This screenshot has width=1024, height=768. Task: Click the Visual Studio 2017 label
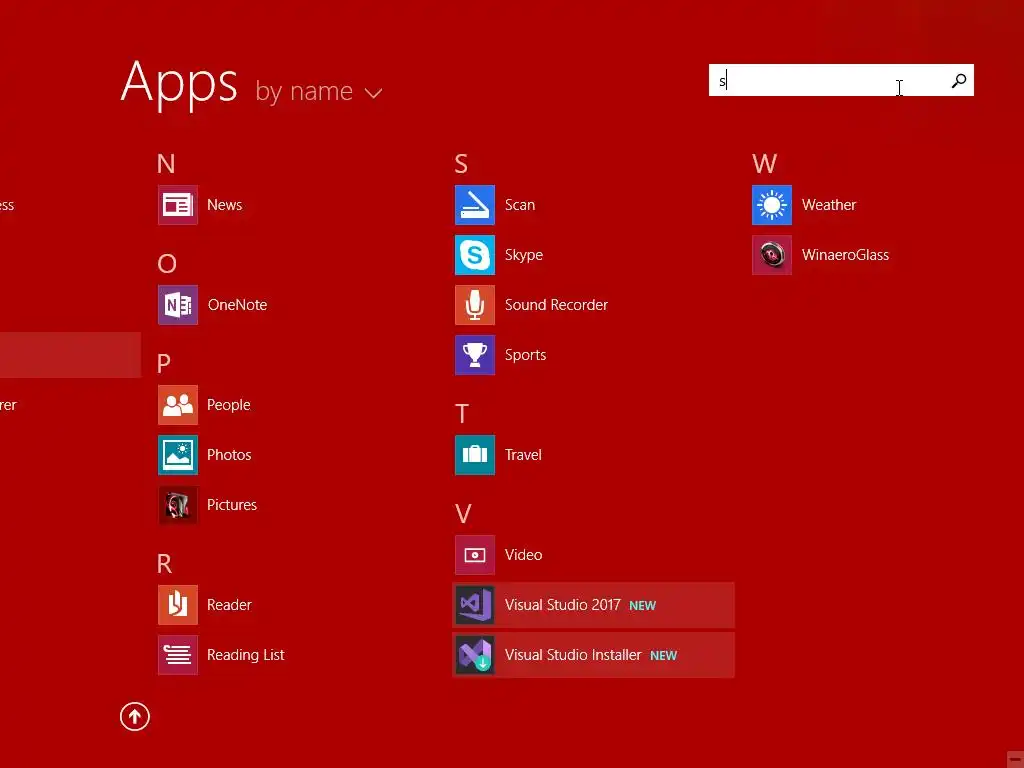(x=563, y=605)
